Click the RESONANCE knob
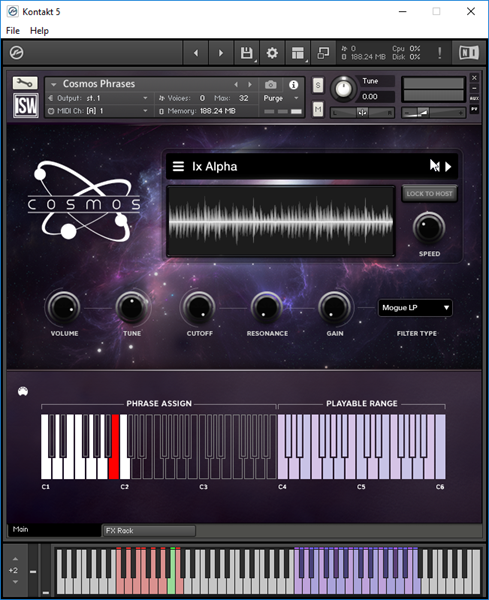This screenshot has height=600, width=489. click(267, 307)
